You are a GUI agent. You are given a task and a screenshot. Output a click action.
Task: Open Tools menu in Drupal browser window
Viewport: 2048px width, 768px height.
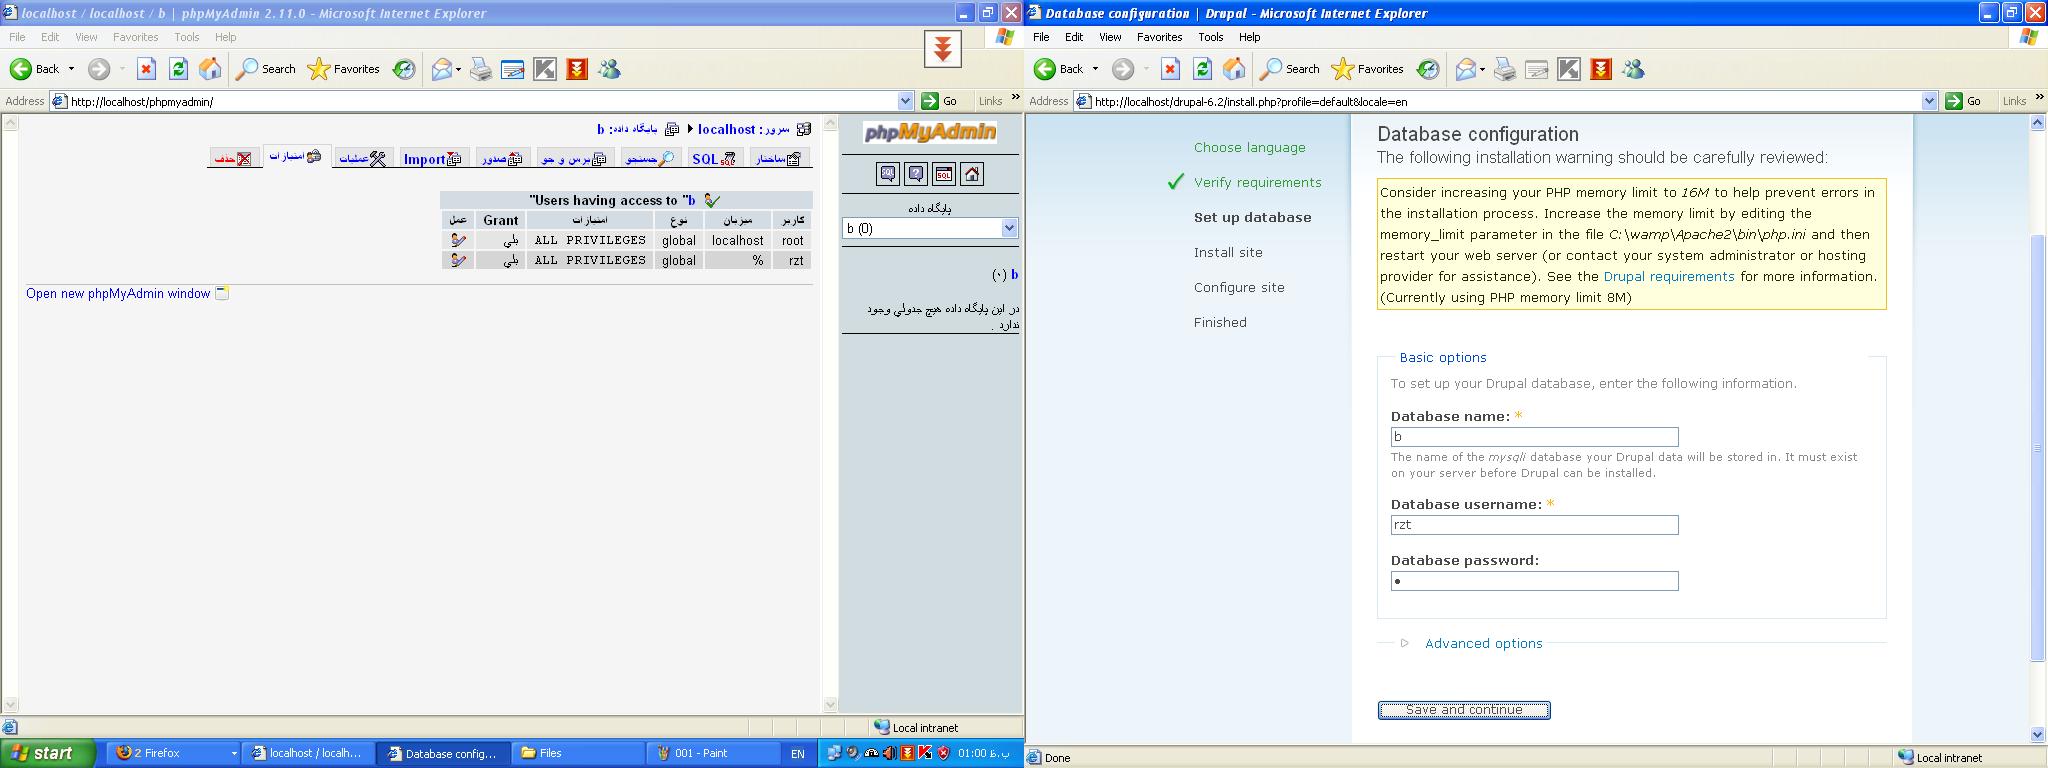(1210, 37)
